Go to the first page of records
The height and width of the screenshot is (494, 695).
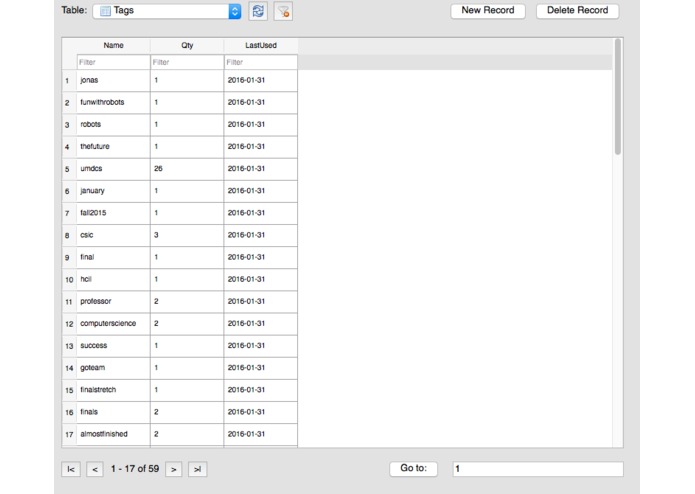click(71, 469)
